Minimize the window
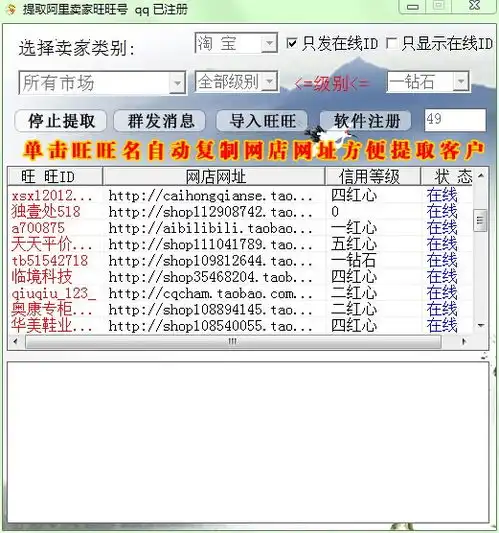Image resolution: width=499 pixels, height=533 pixels. pyautogui.click(x=412, y=6)
